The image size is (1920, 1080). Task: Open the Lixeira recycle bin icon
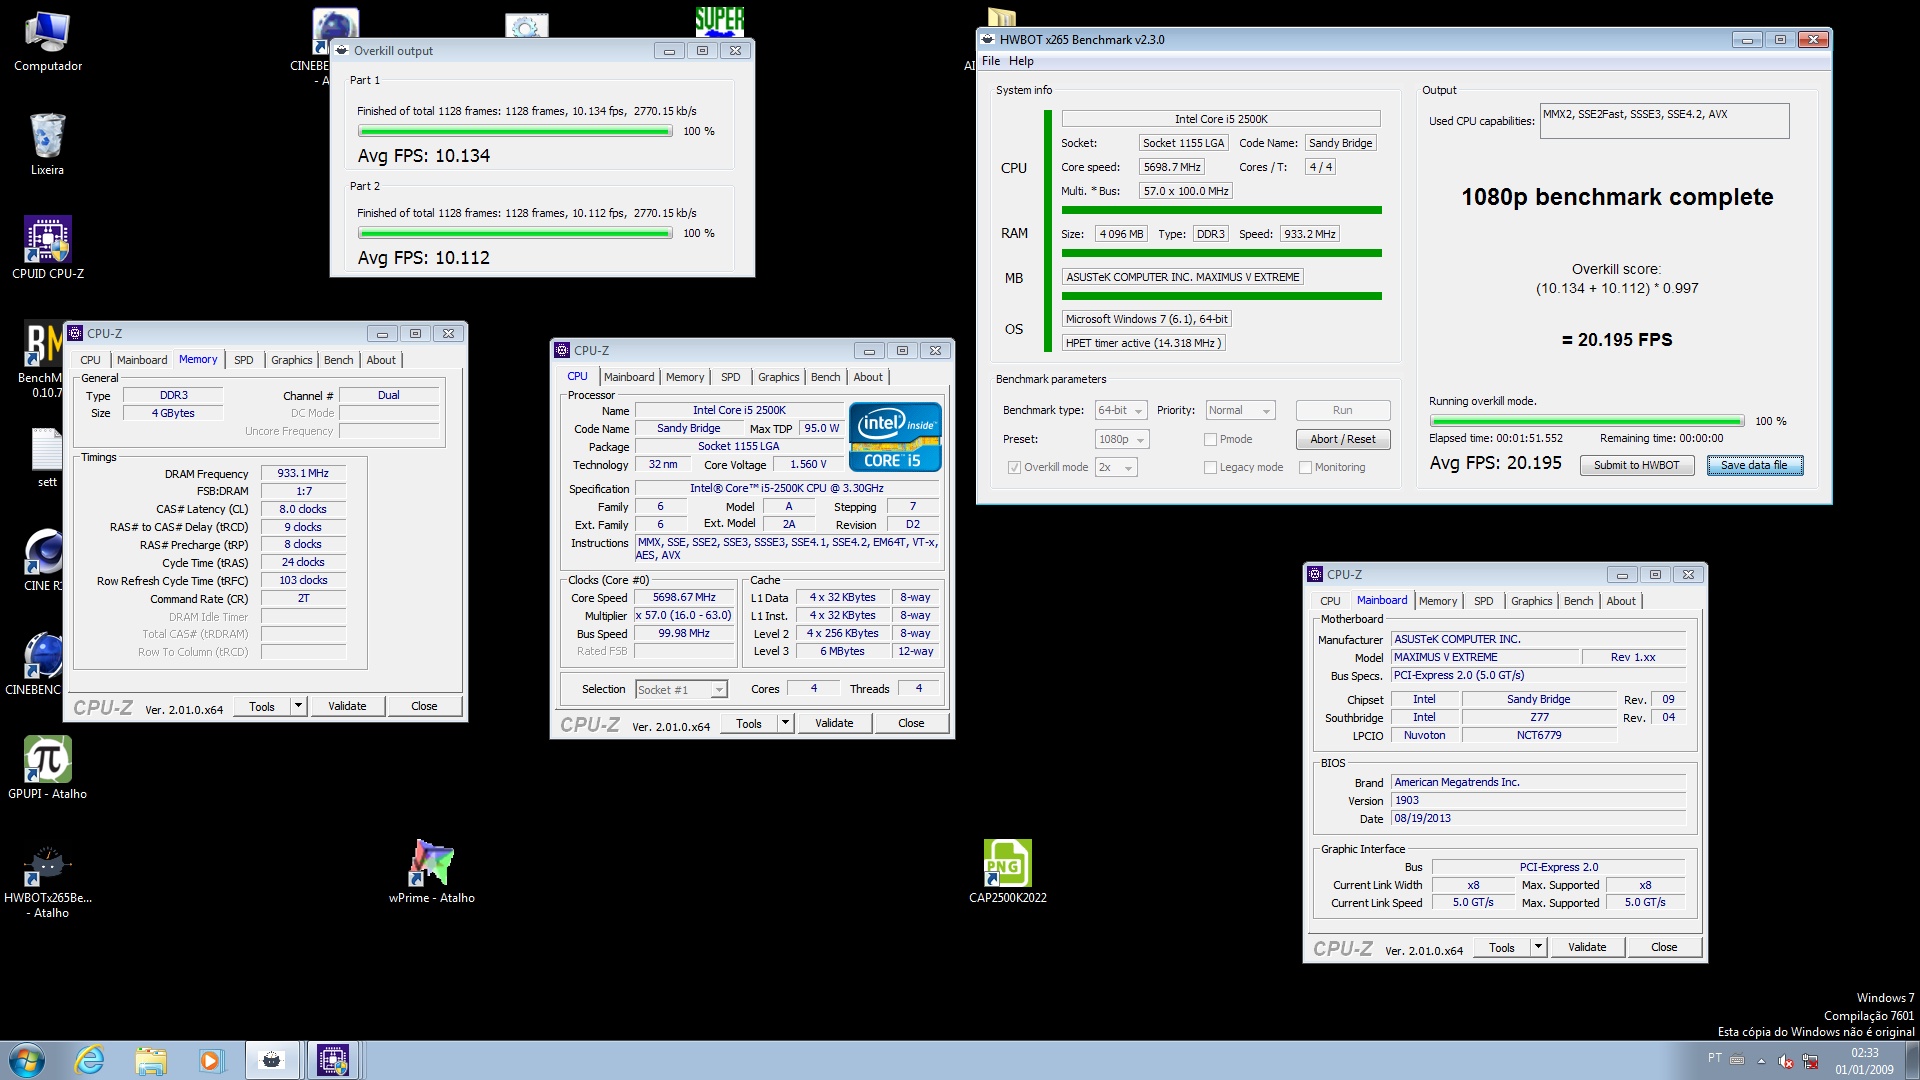pos(47,145)
